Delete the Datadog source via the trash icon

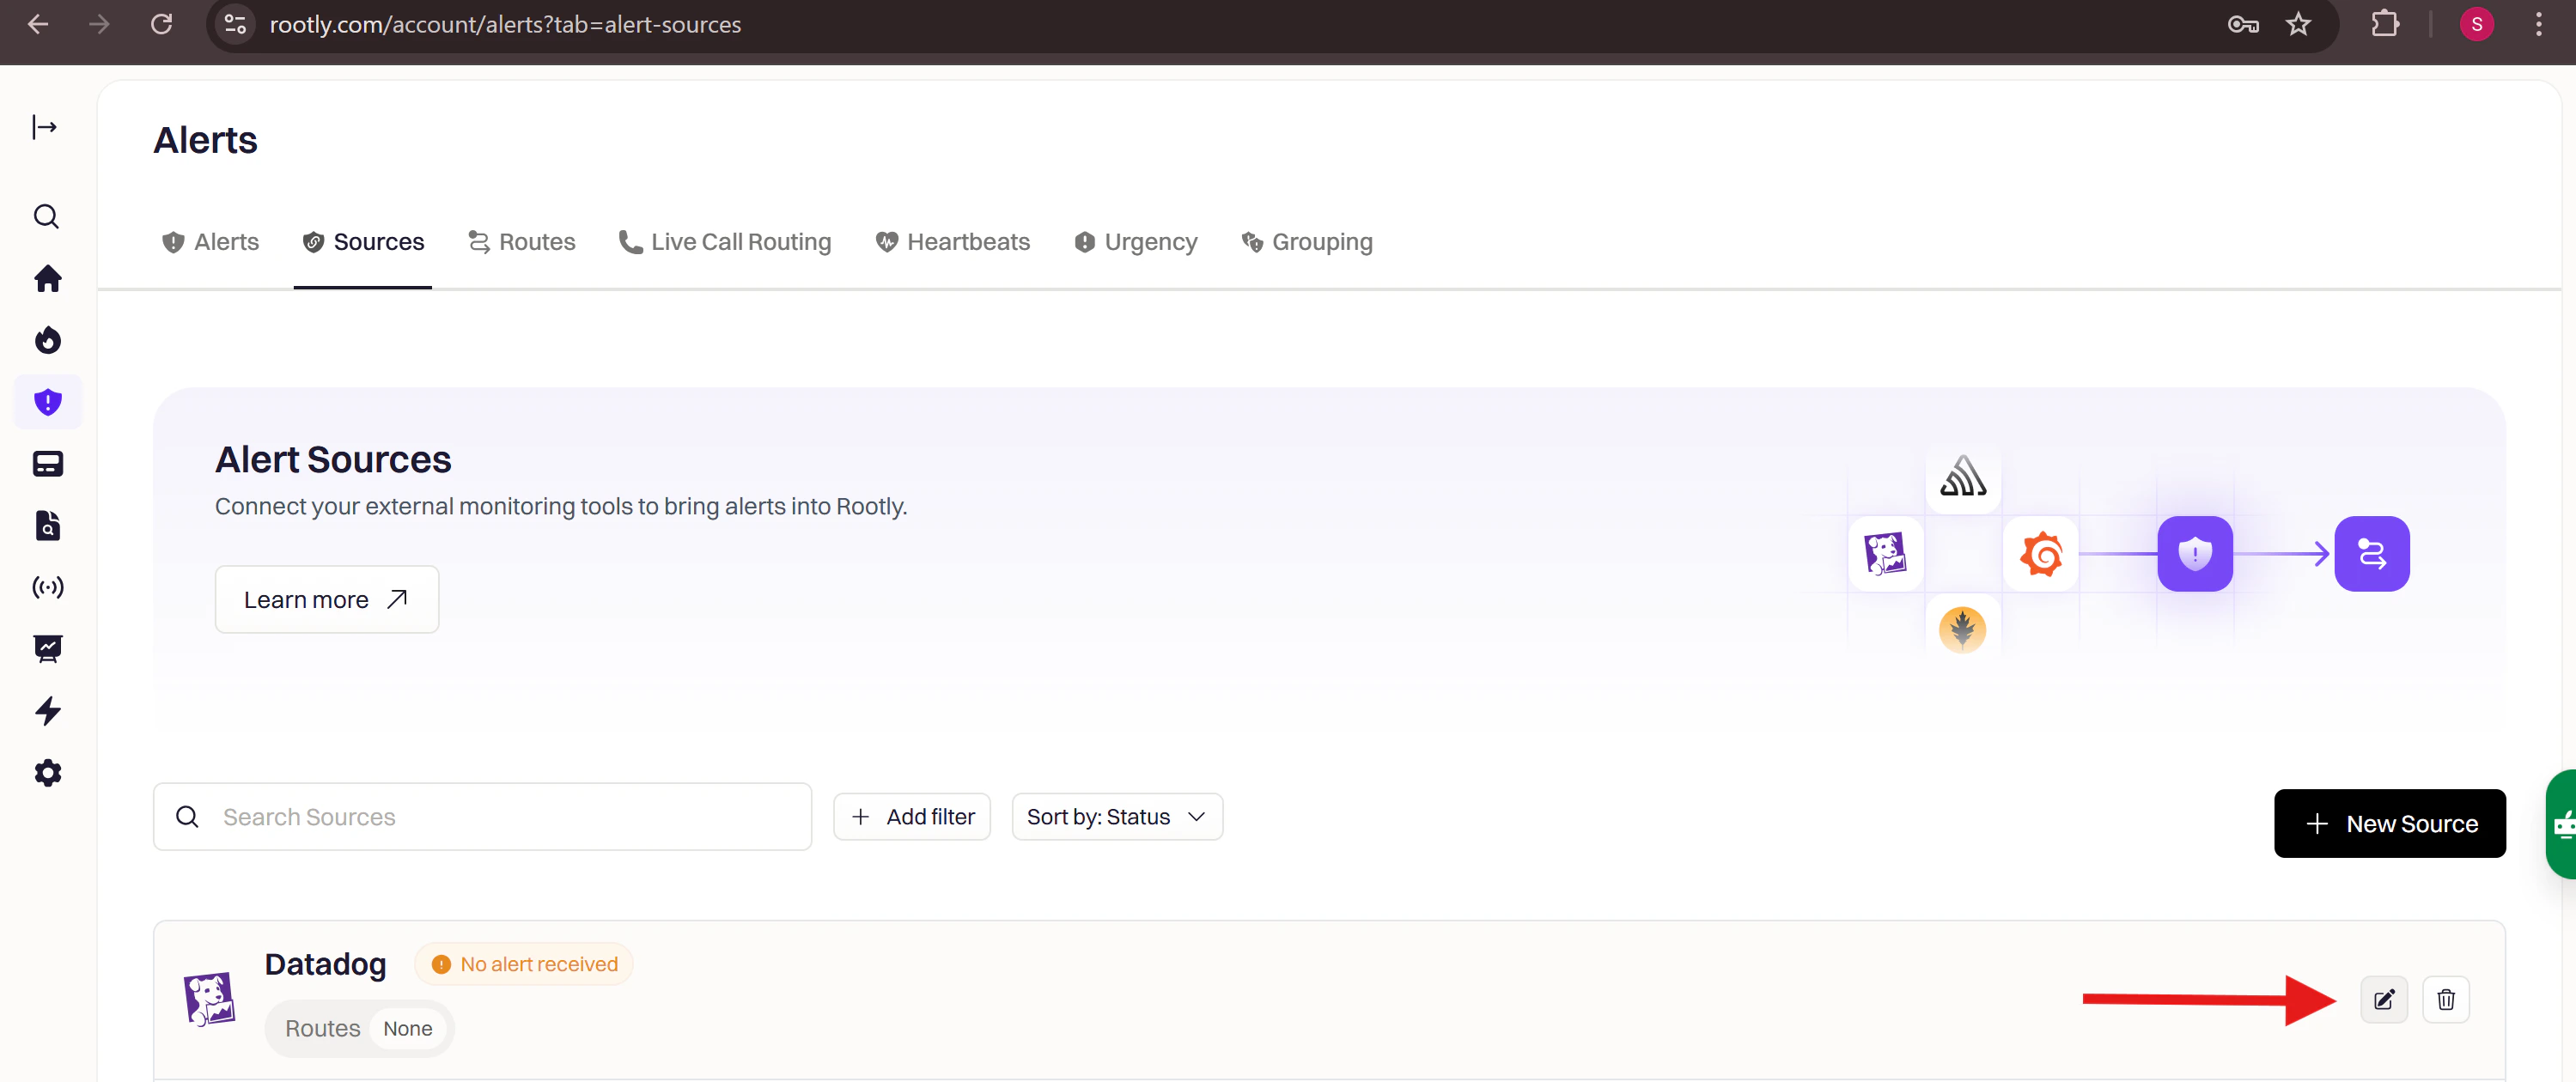click(2446, 999)
